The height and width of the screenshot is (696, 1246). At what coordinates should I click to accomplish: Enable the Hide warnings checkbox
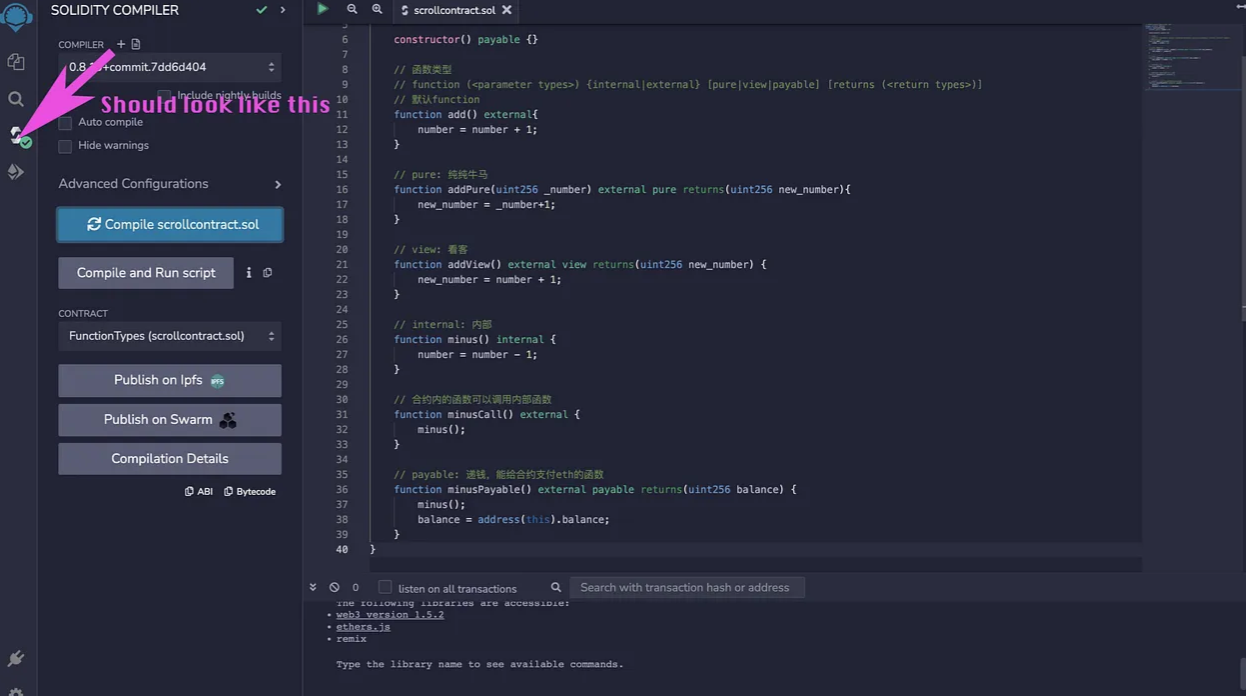(x=65, y=146)
